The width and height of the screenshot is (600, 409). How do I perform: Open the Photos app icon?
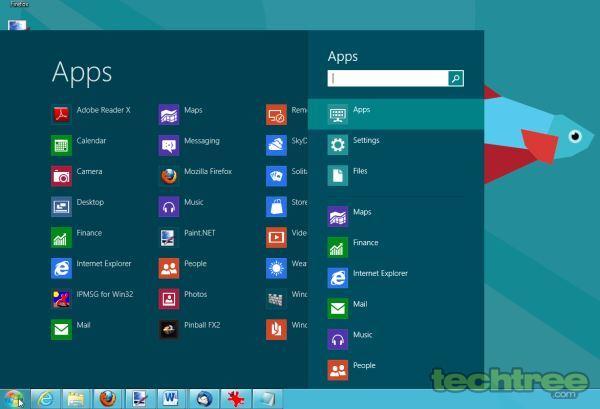click(169, 299)
